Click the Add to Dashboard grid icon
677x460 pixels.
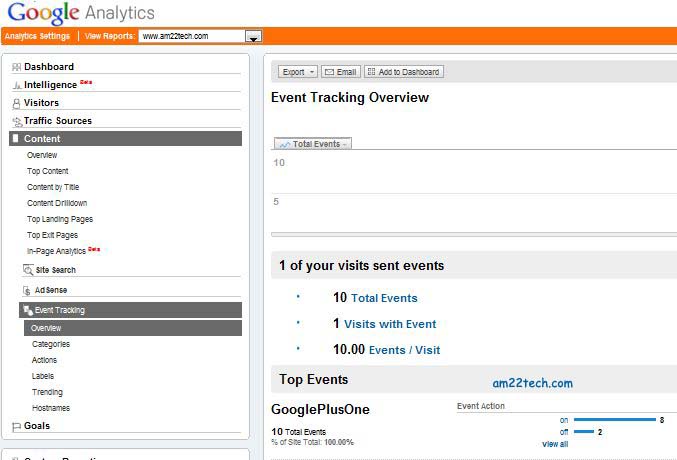[x=371, y=72]
